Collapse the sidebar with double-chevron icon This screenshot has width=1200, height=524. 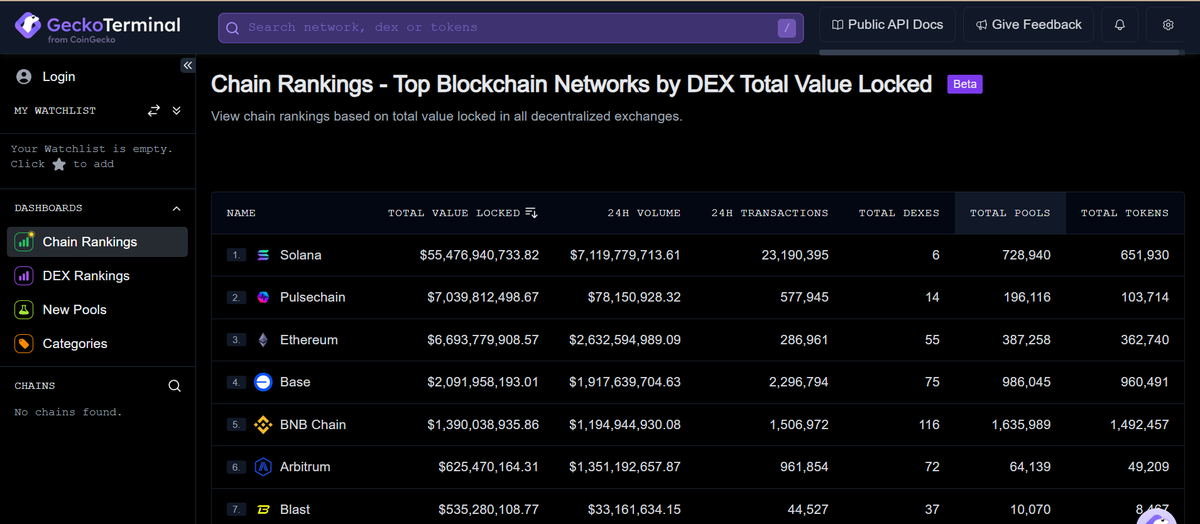point(187,65)
